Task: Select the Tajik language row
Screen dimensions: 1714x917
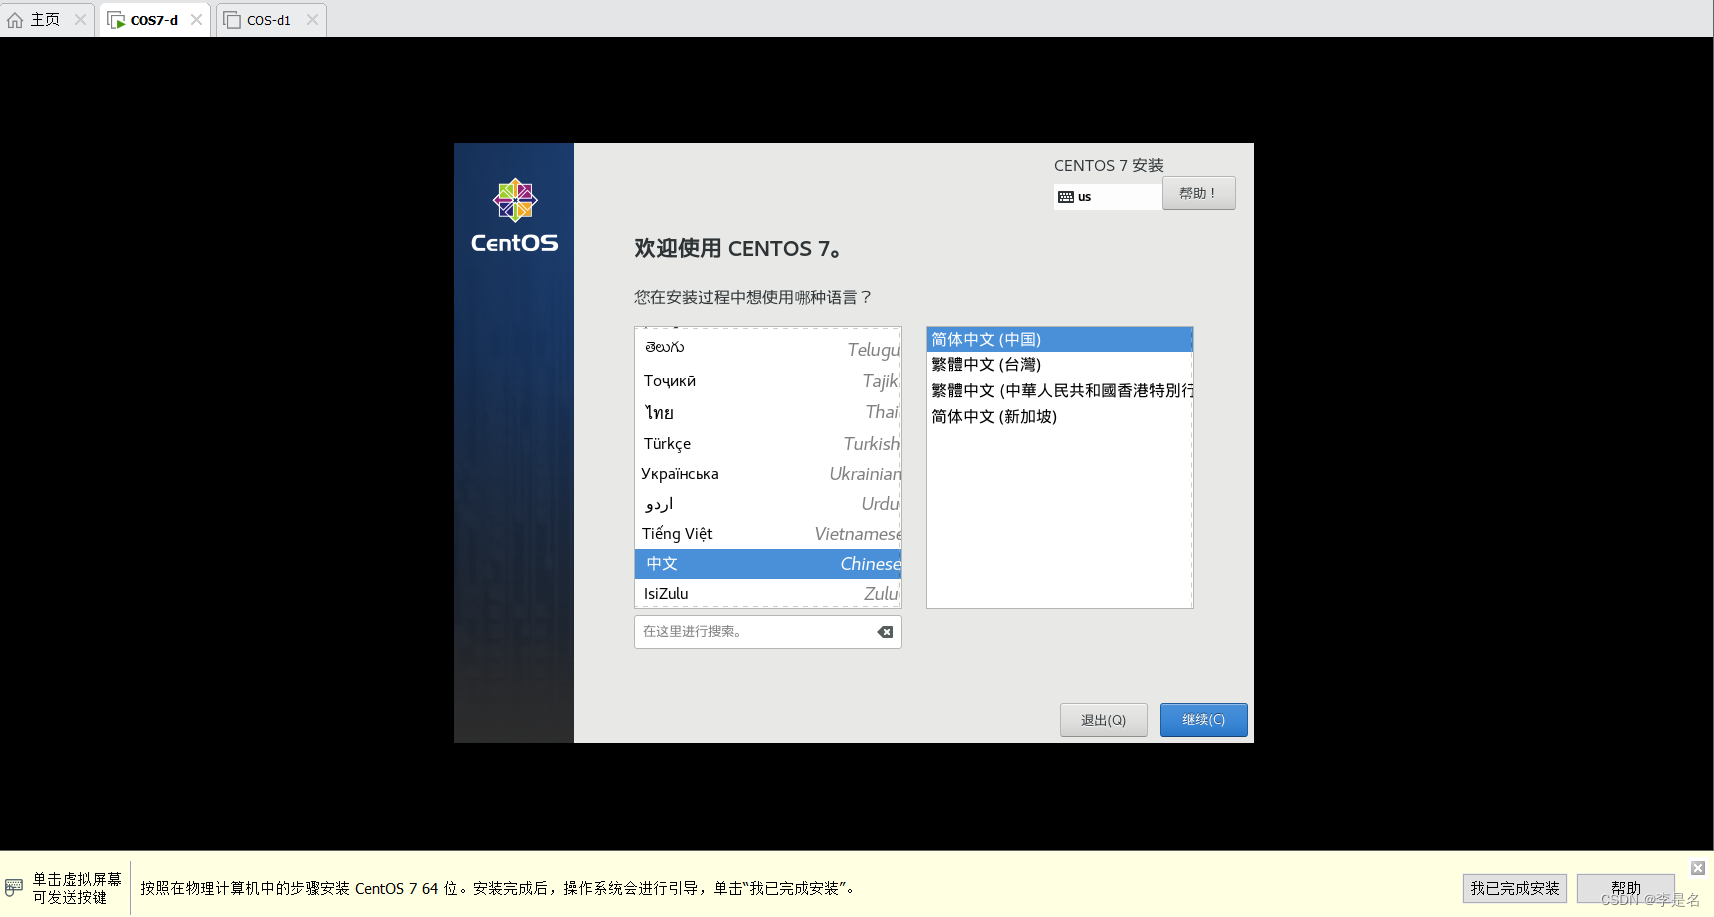Action: [768, 381]
